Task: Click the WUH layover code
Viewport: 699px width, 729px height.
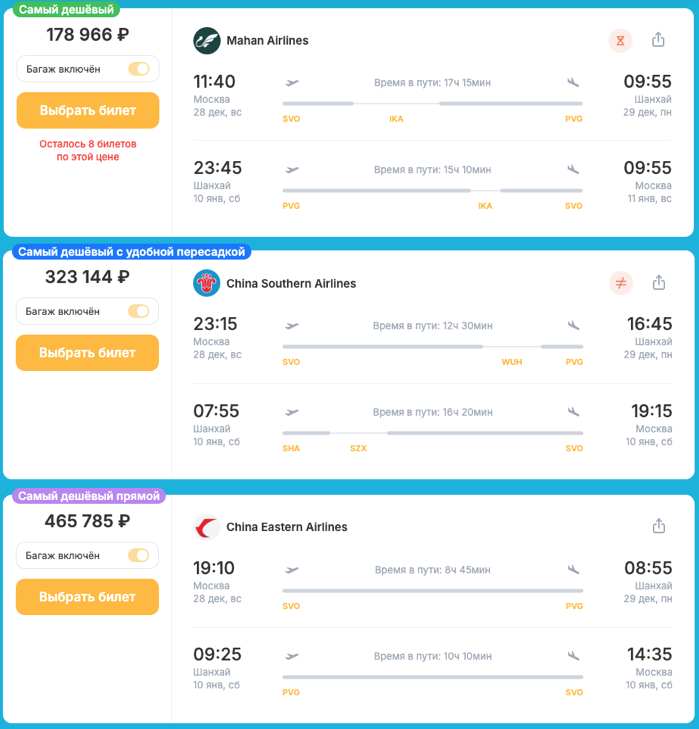Action: [511, 362]
